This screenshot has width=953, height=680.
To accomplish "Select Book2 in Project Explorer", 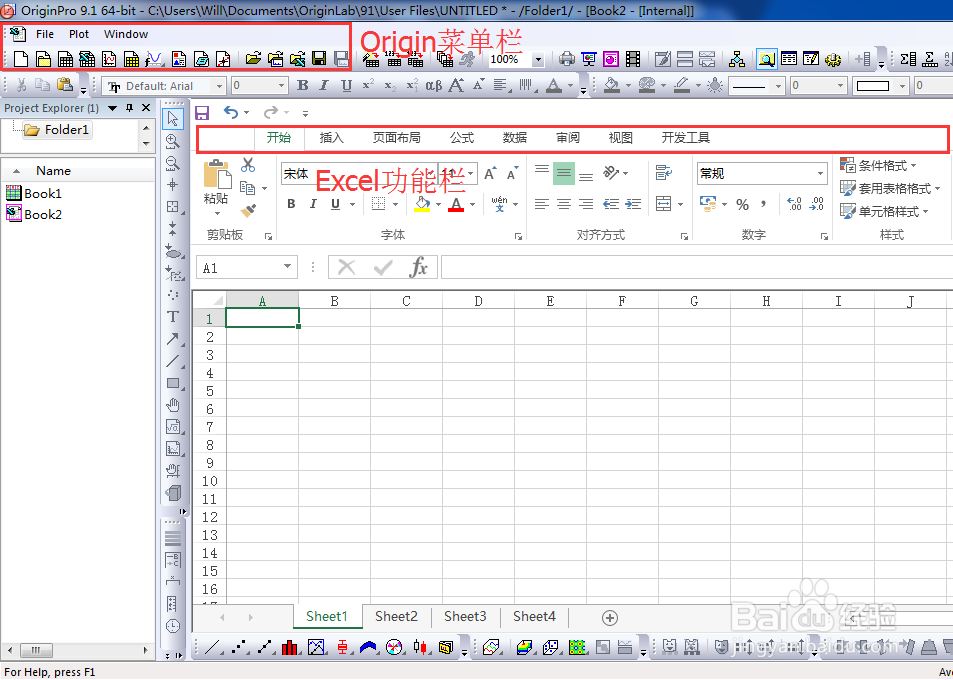I will [34, 214].
